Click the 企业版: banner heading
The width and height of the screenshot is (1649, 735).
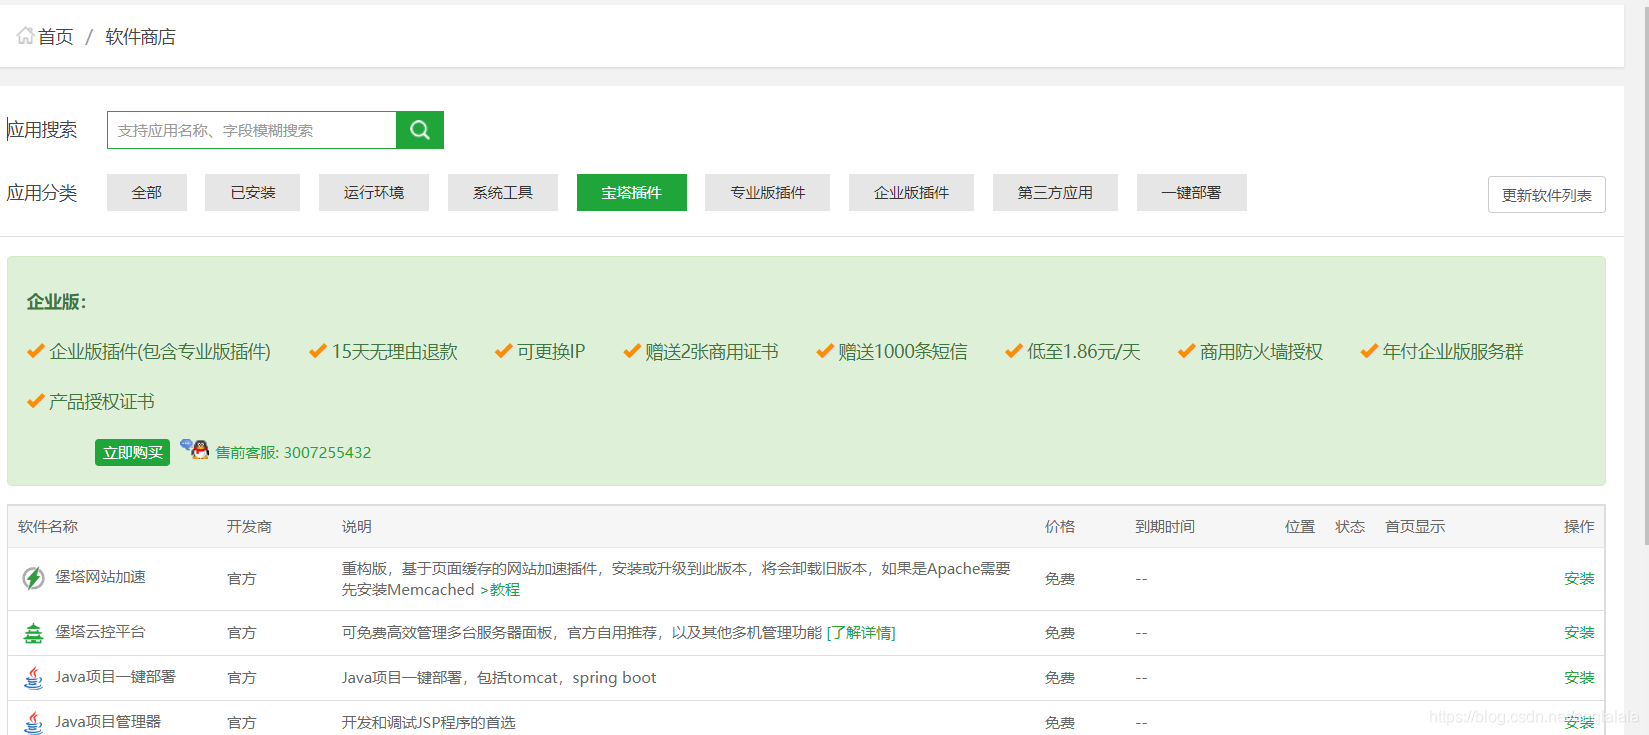[x=57, y=302]
